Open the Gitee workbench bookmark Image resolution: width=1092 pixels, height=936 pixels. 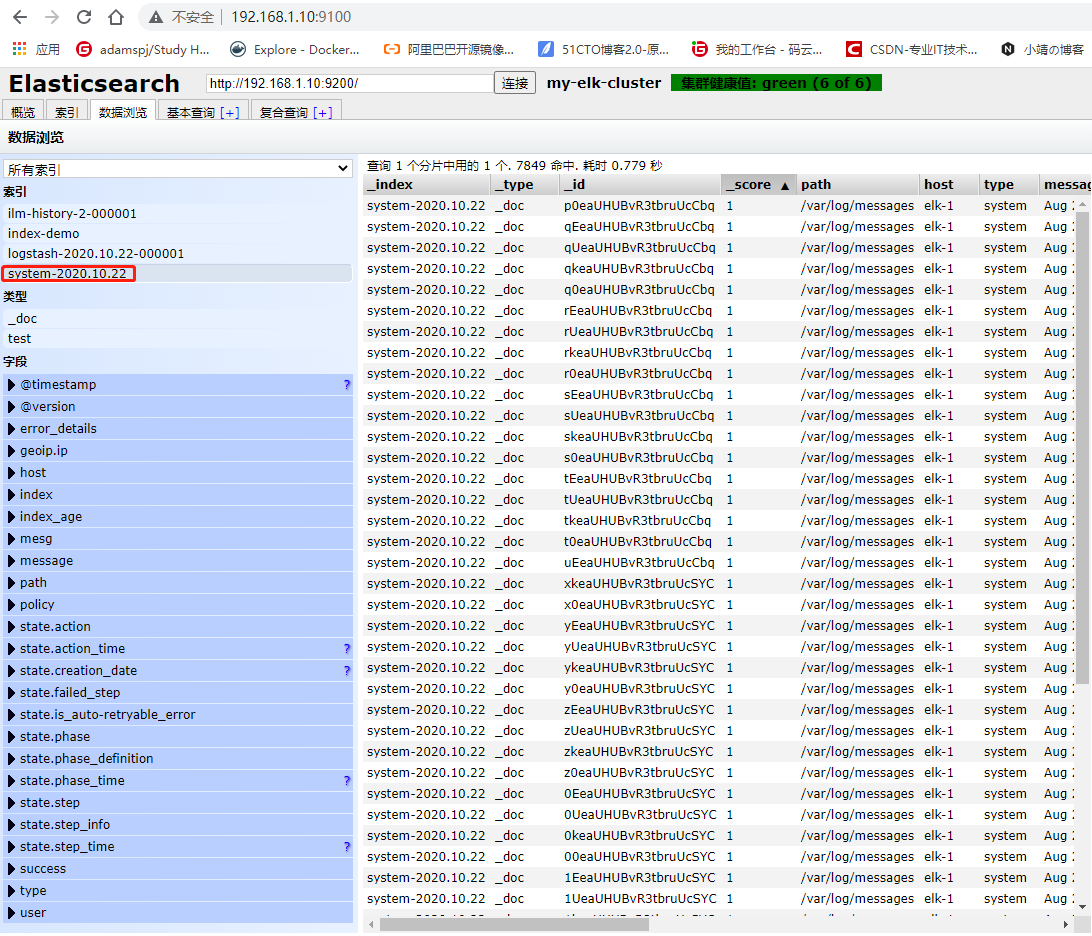click(x=756, y=49)
